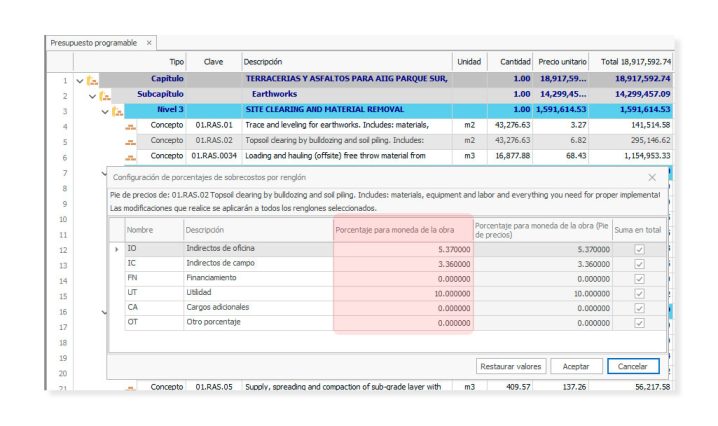This screenshot has width=718, height=426.
Task: Toggle Suma en total checkbox for FN
Action: tap(639, 279)
